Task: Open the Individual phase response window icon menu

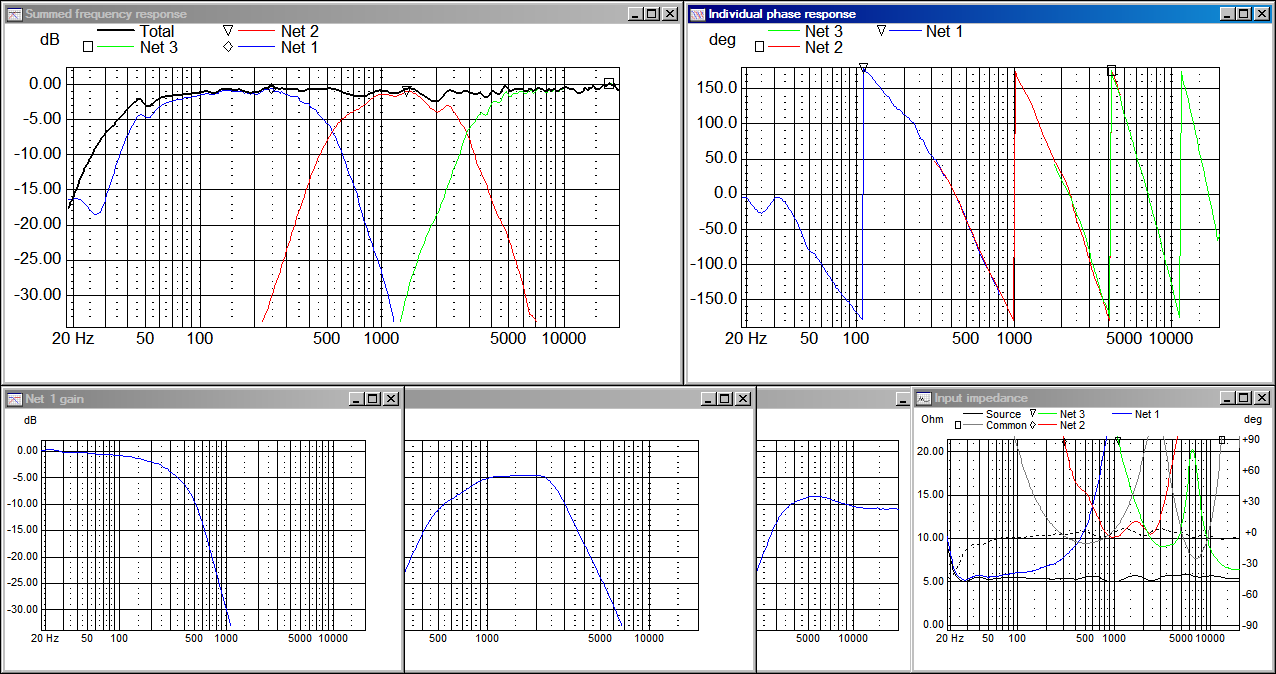Action: point(697,14)
